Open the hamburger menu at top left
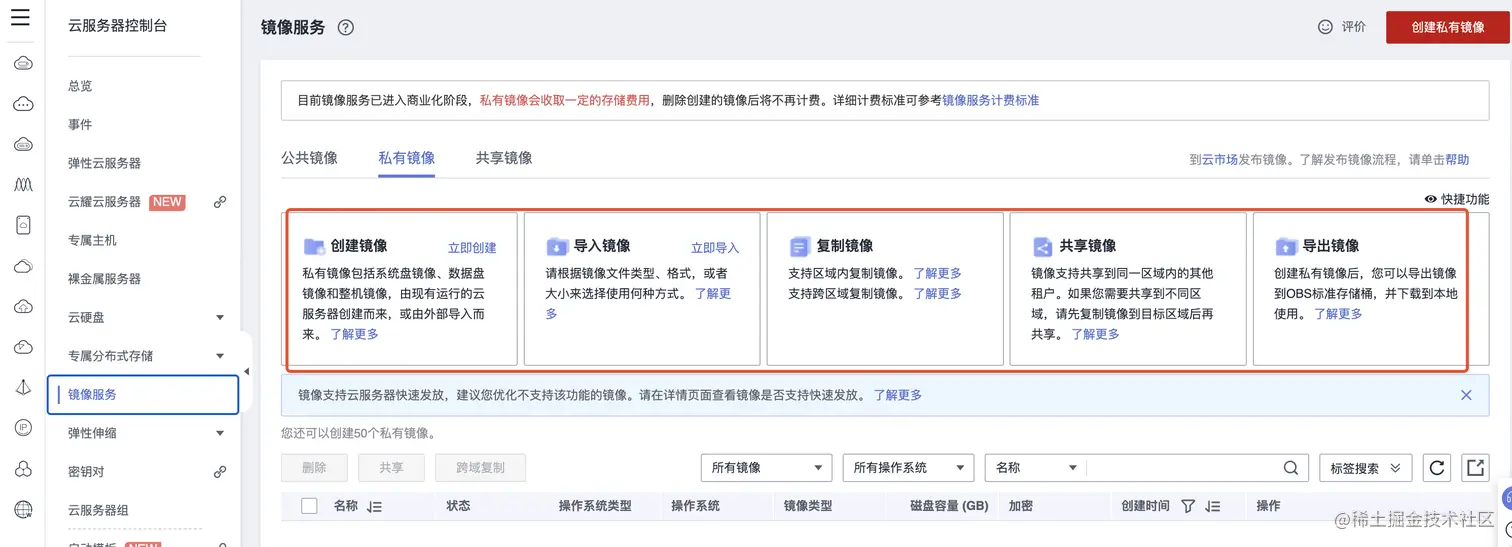Viewport: 1512px width, 547px height. click(x=20, y=17)
